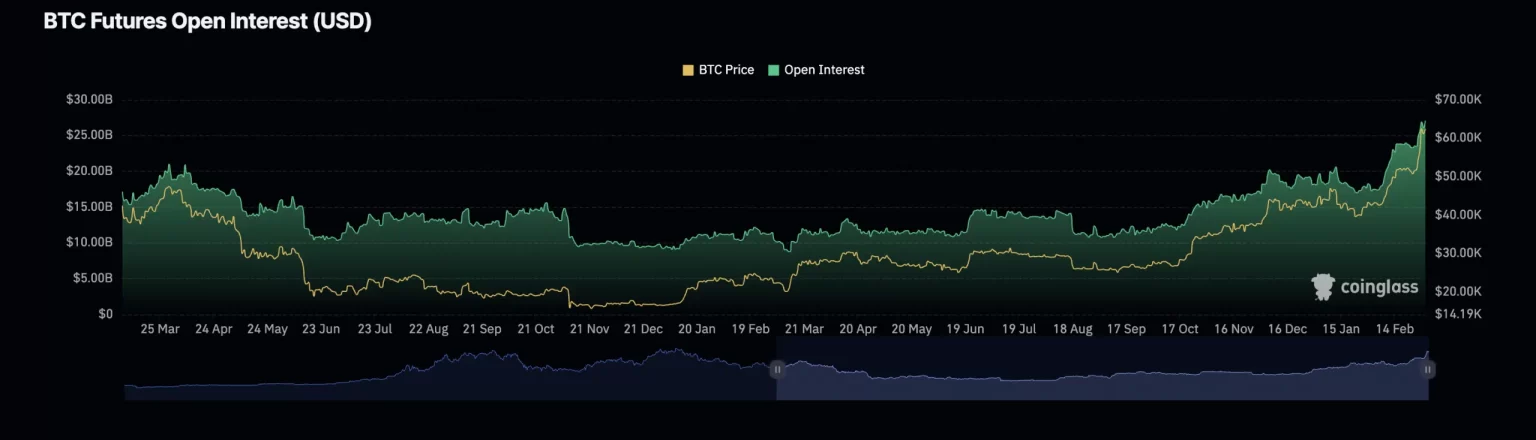The height and width of the screenshot is (440, 1536).
Task: Click the 19 Jun date label
Action: (965, 329)
